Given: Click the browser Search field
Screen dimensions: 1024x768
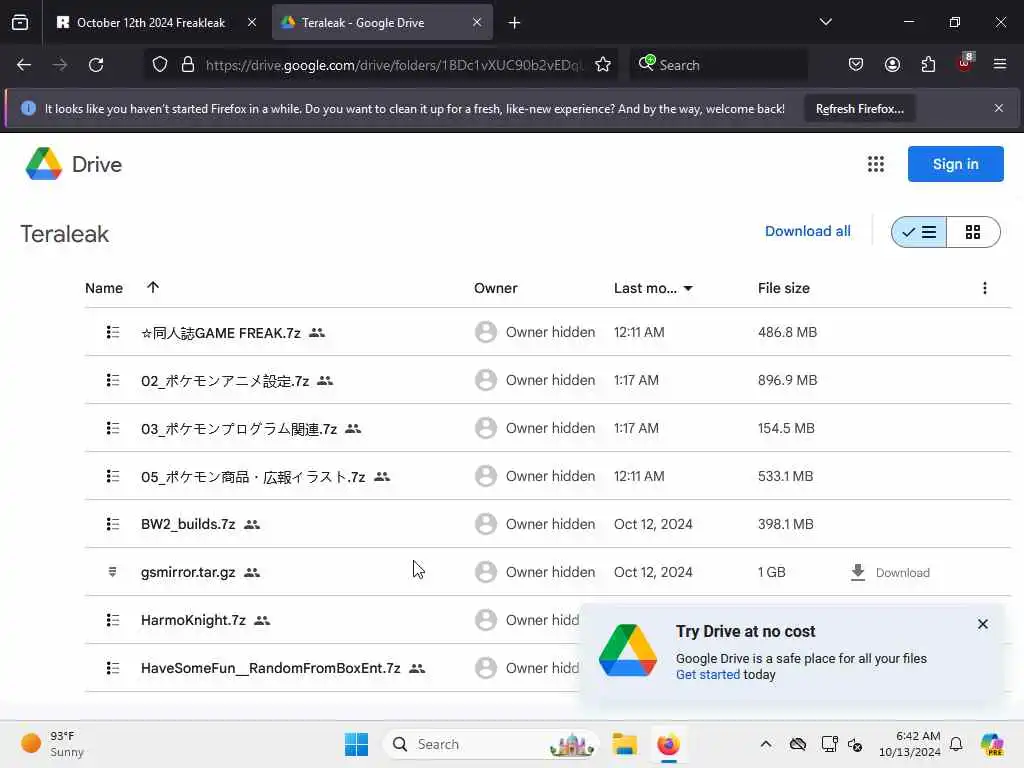Looking at the screenshot, I should click(x=718, y=65).
